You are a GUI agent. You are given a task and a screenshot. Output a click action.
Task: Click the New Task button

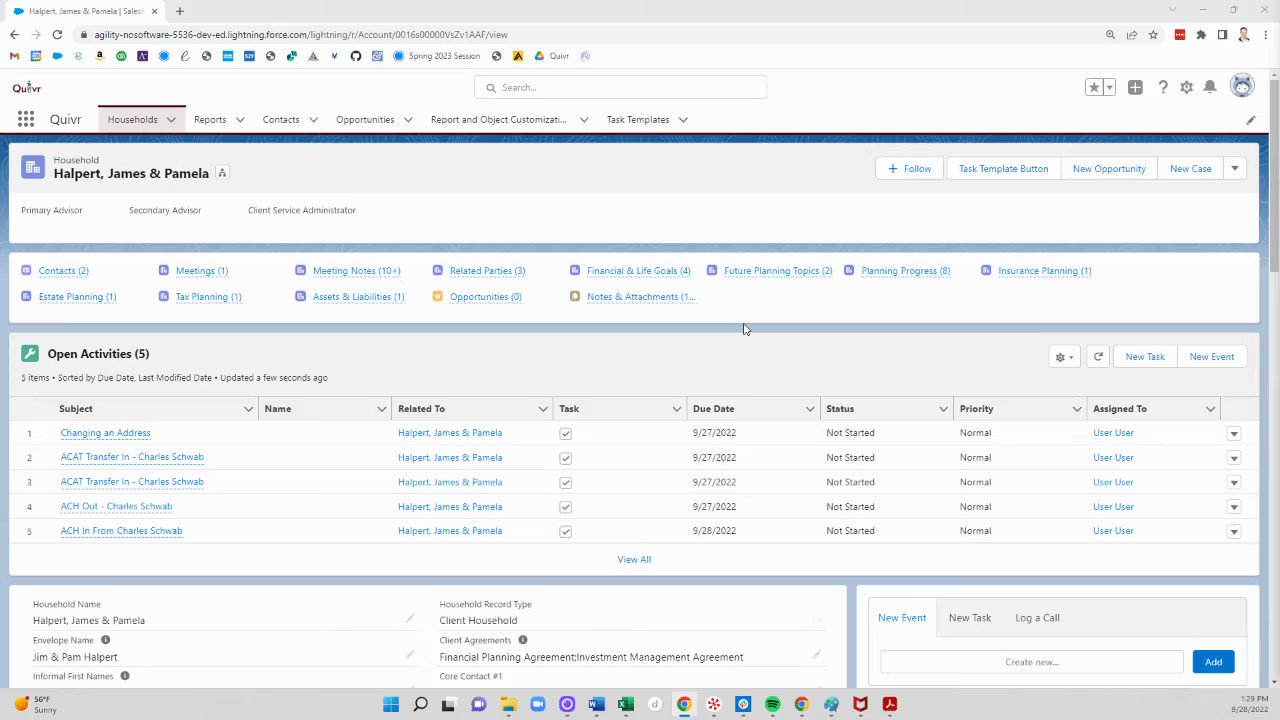tap(1145, 356)
